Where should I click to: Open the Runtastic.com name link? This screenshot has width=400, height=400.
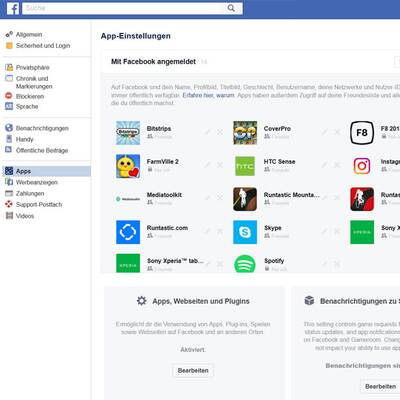(167, 228)
